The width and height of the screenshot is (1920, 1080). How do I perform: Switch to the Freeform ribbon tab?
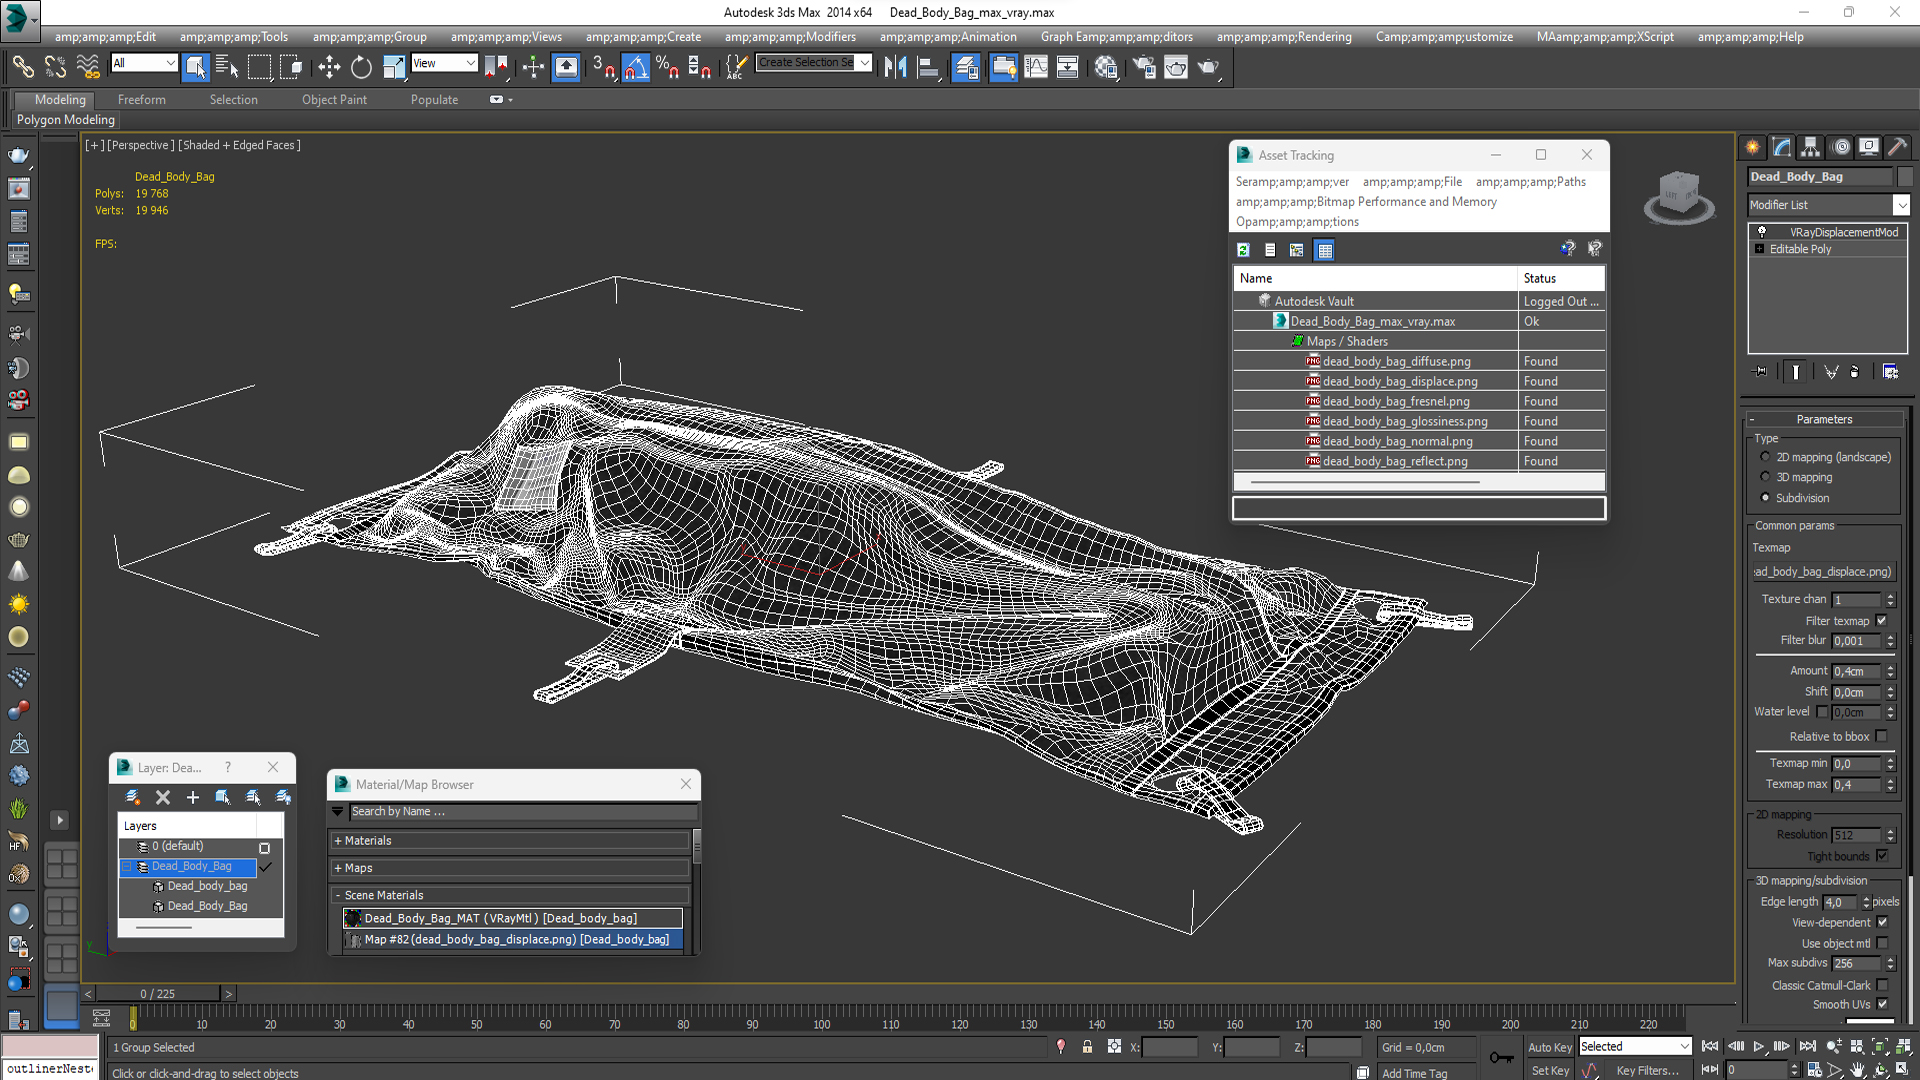pyautogui.click(x=141, y=100)
